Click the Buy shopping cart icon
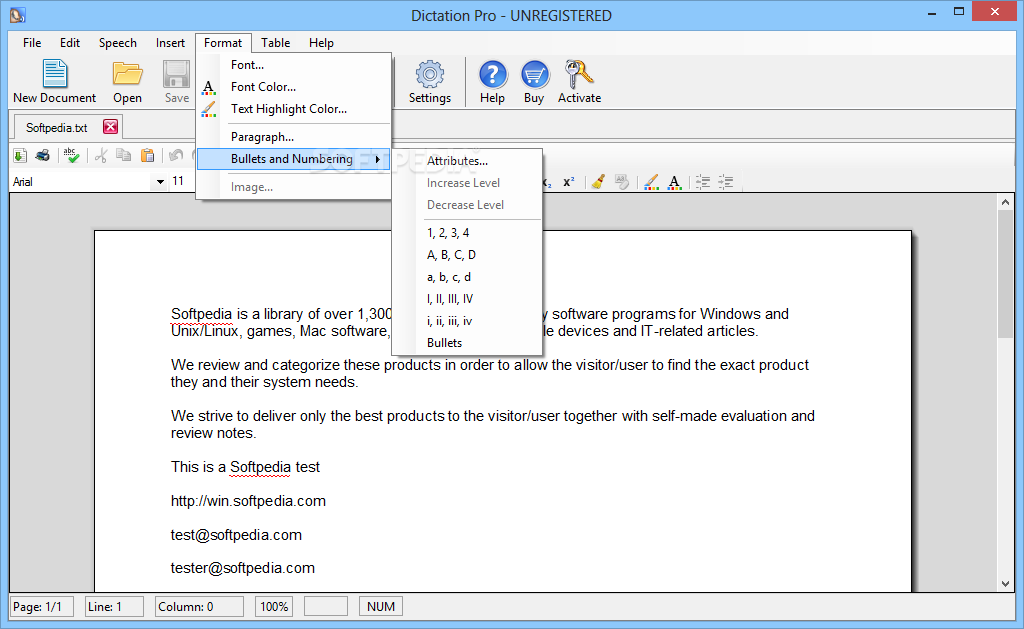The height and width of the screenshot is (629, 1024). click(x=534, y=74)
